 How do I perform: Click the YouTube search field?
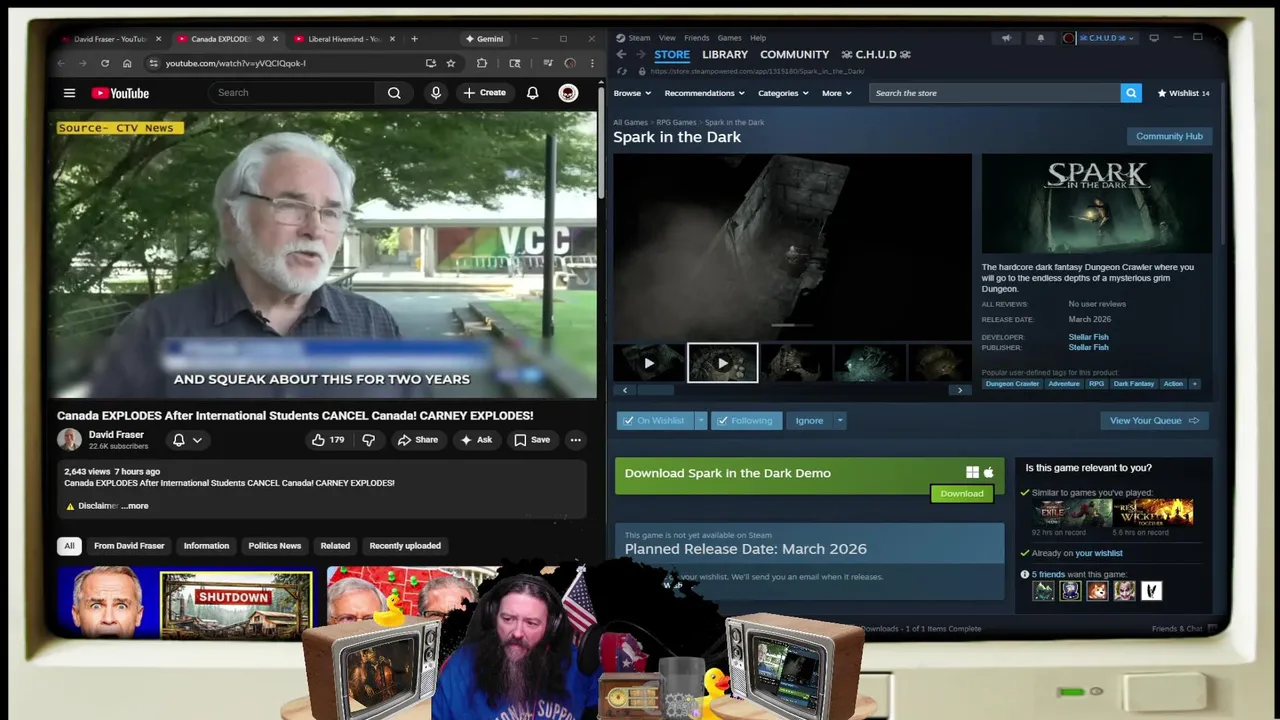[292, 93]
